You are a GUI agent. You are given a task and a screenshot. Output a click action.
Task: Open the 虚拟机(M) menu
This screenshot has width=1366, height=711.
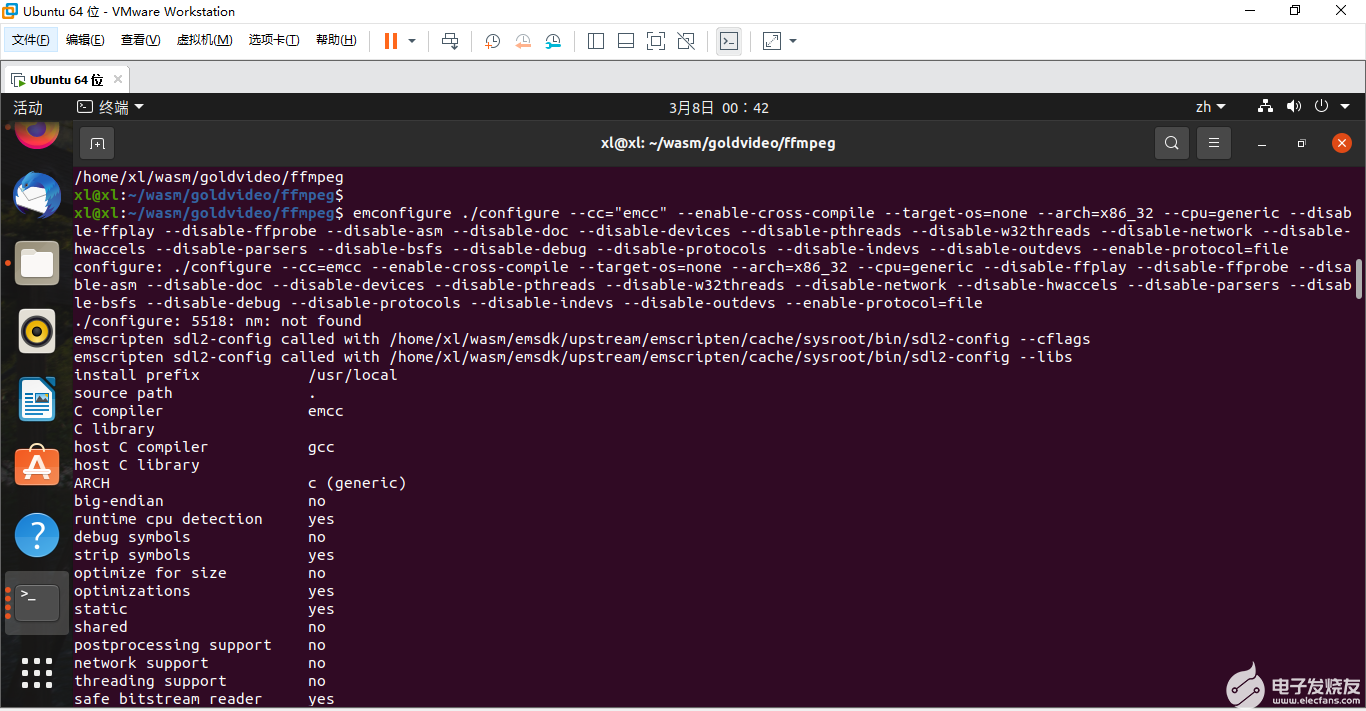[x=204, y=40]
